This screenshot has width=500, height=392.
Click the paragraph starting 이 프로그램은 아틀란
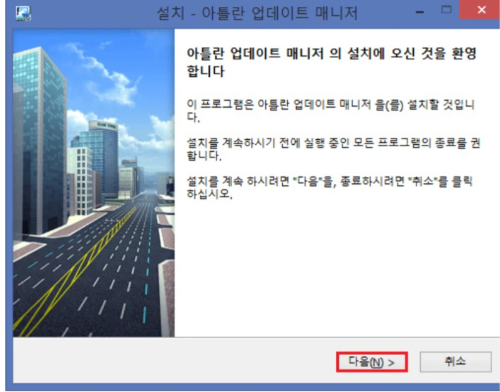coord(330,111)
